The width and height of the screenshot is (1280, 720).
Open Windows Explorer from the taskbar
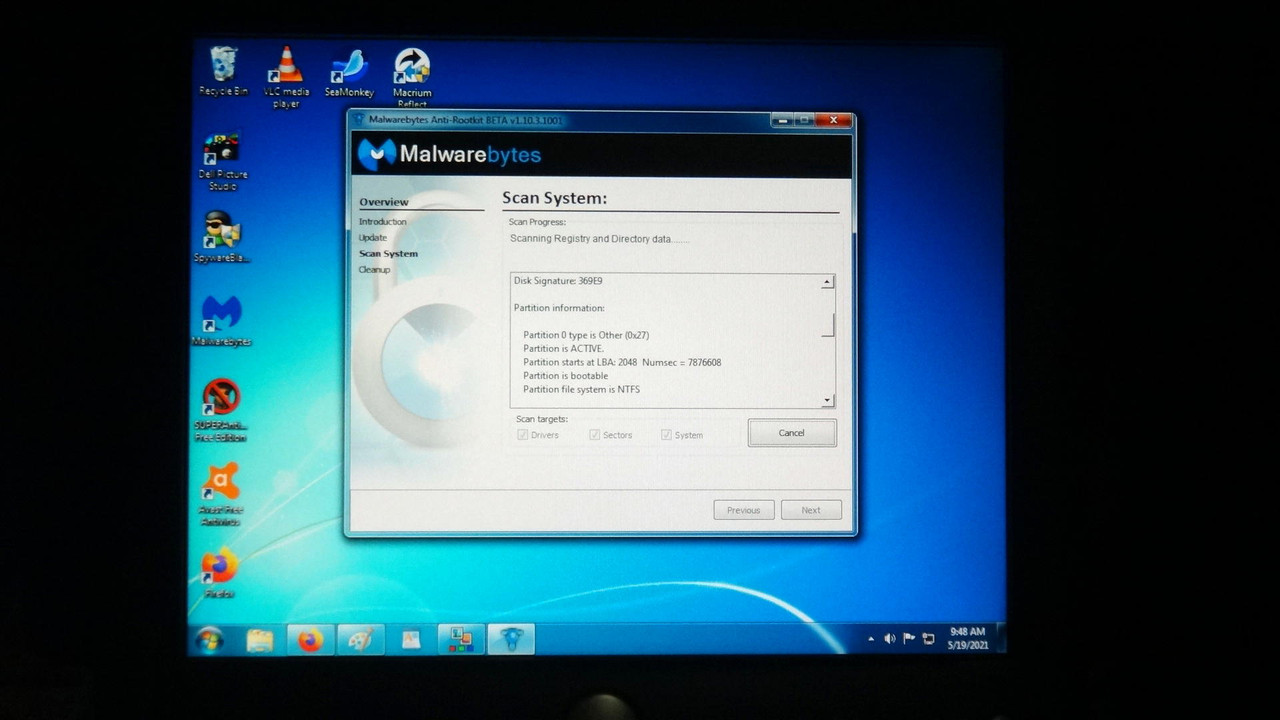[x=260, y=640]
